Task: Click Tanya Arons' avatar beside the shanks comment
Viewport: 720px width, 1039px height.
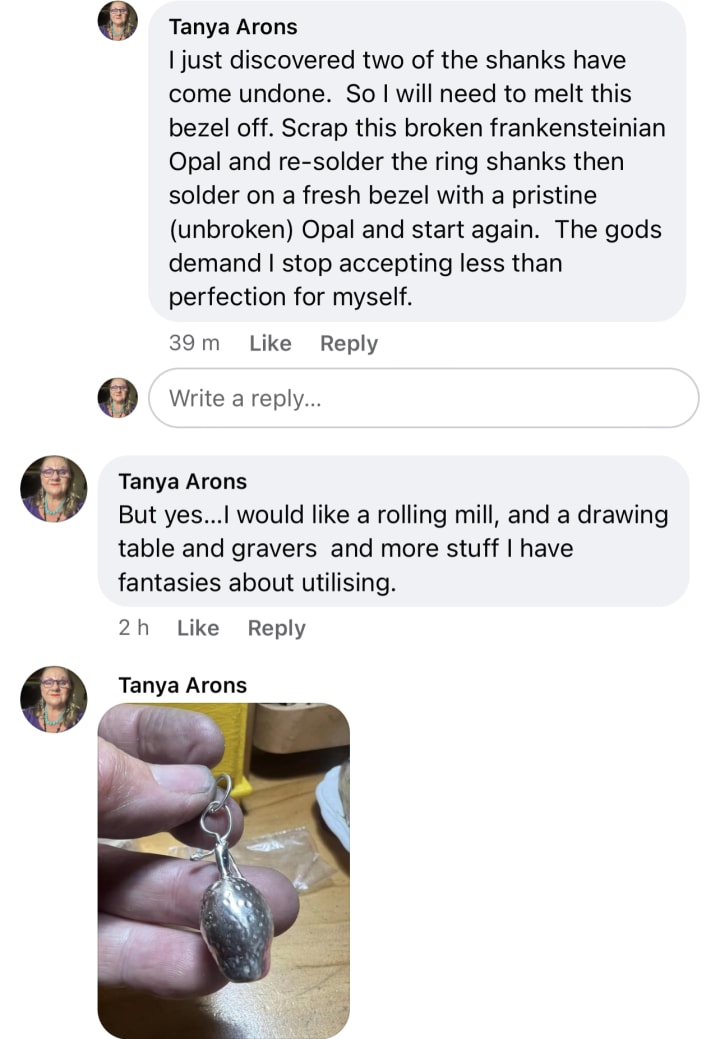Action: click(x=117, y=21)
